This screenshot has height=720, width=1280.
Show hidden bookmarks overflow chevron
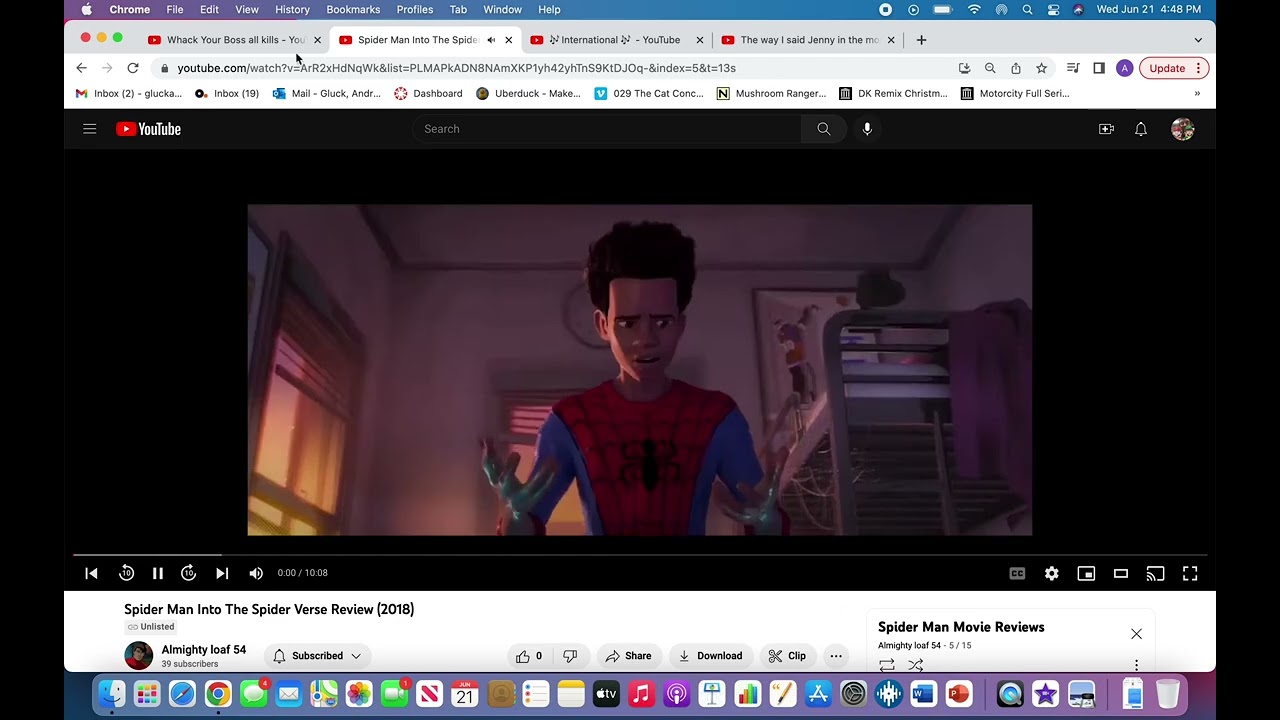pyautogui.click(x=1197, y=94)
